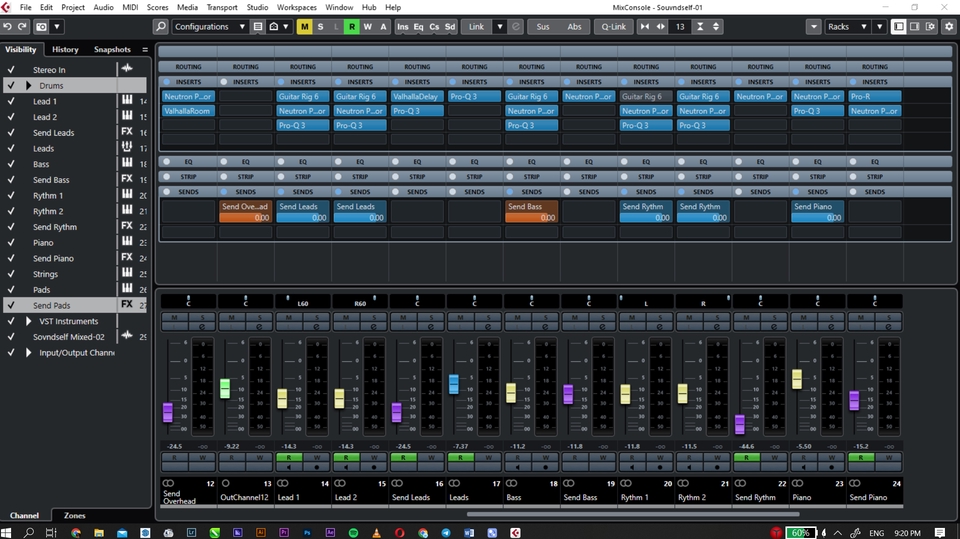Open the channel visibility agents dropdown

[x=279, y=26]
